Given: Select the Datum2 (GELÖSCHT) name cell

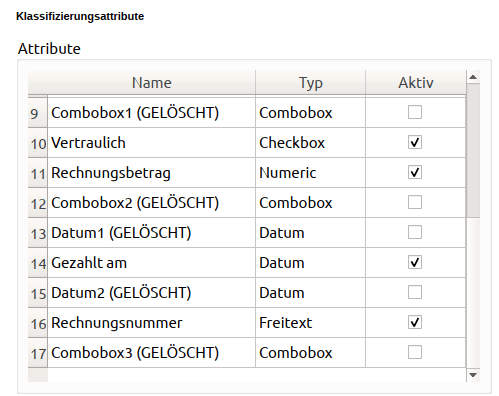Looking at the screenshot, I should [x=152, y=293].
